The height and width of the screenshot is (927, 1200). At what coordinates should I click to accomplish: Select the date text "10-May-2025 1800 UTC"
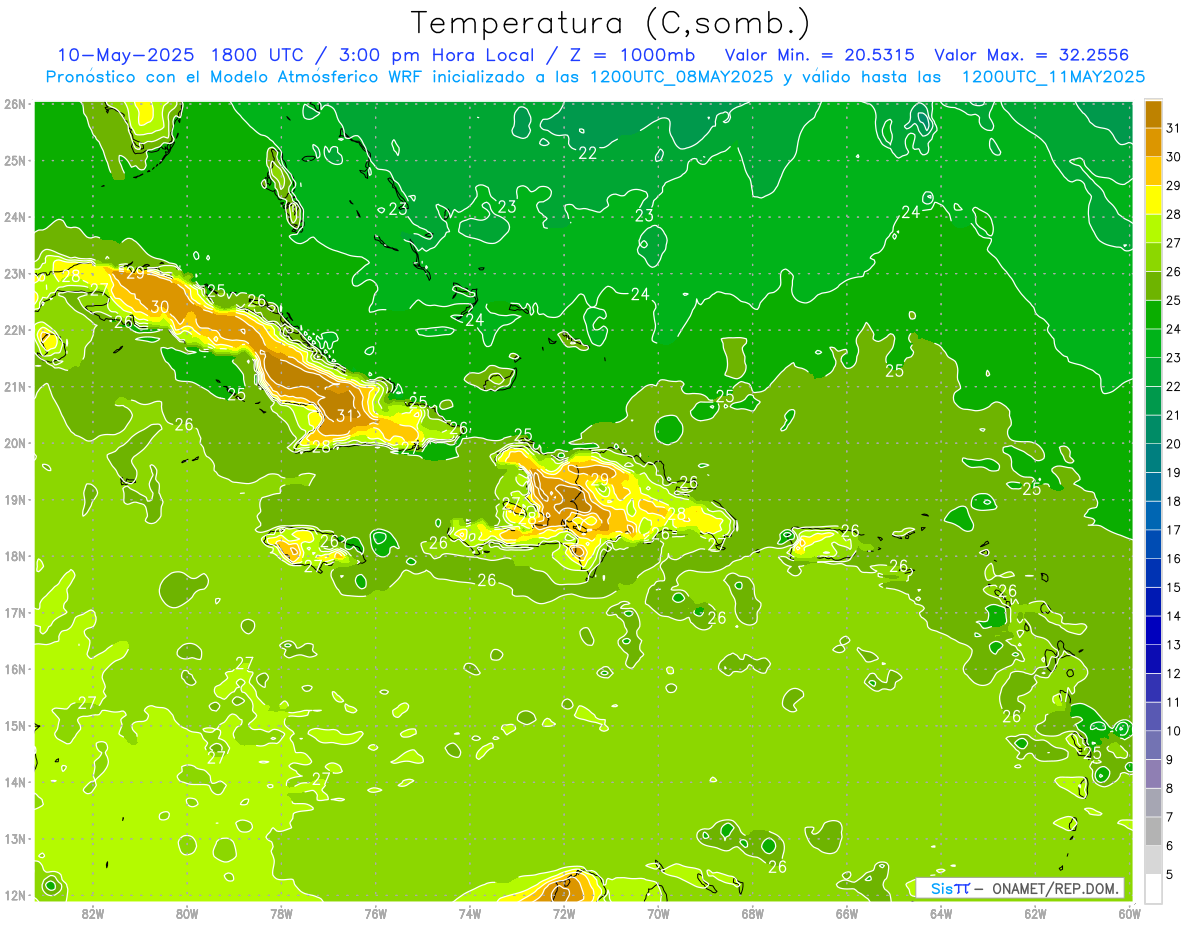pos(180,55)
